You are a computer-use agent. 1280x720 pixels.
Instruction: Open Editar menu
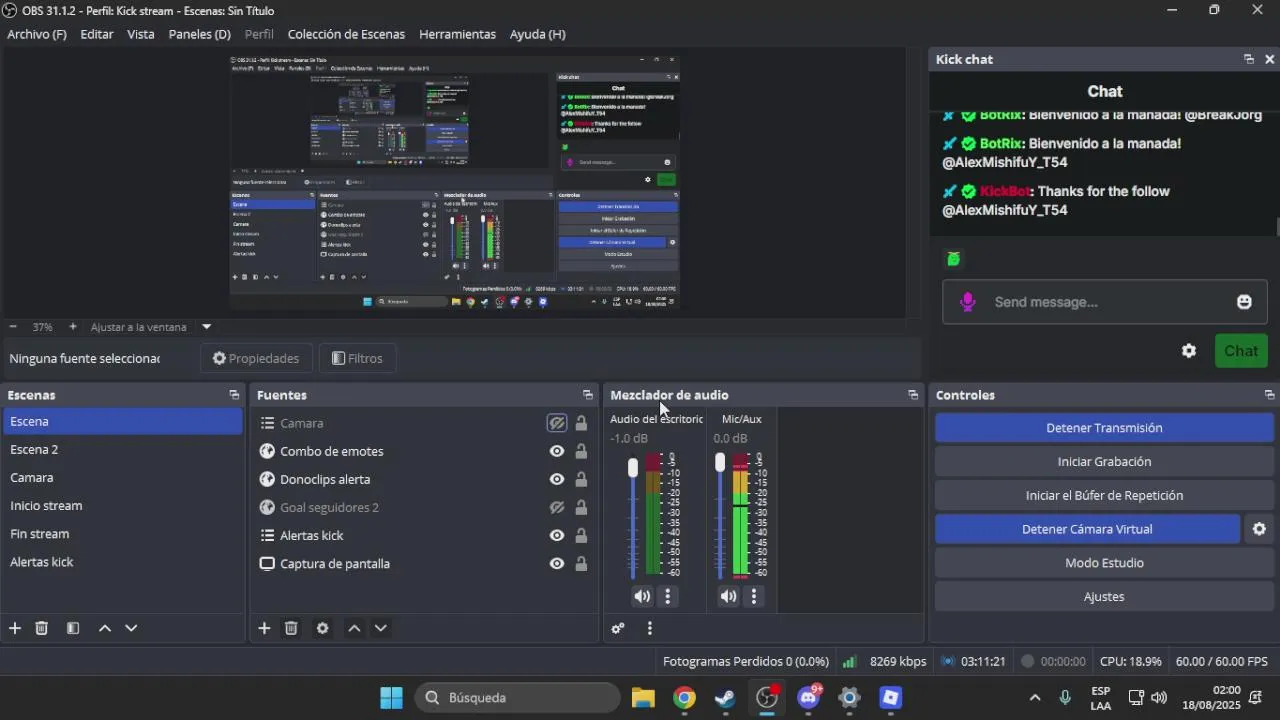[x=97, y=34]
